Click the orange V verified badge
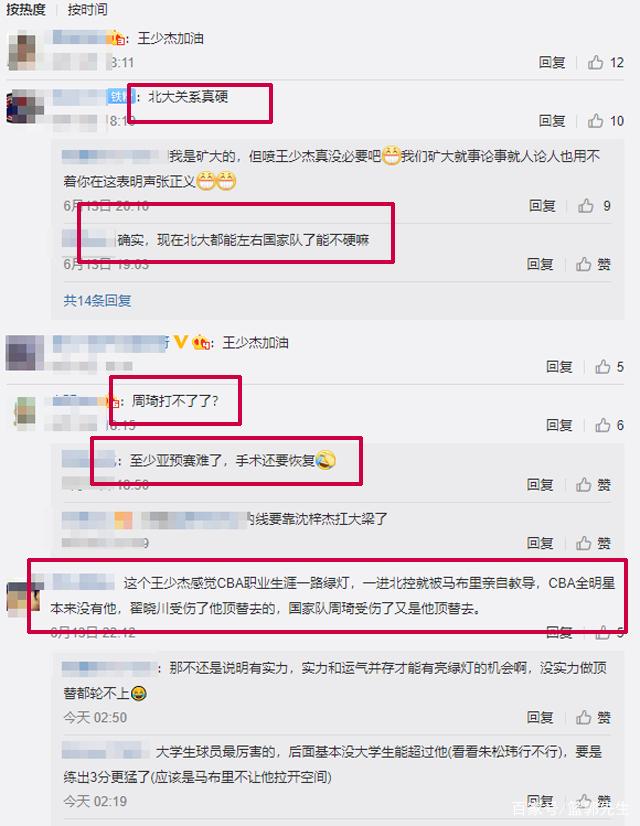Image resolution: width=640 pixels, height=826 pixels. [181, 342]
